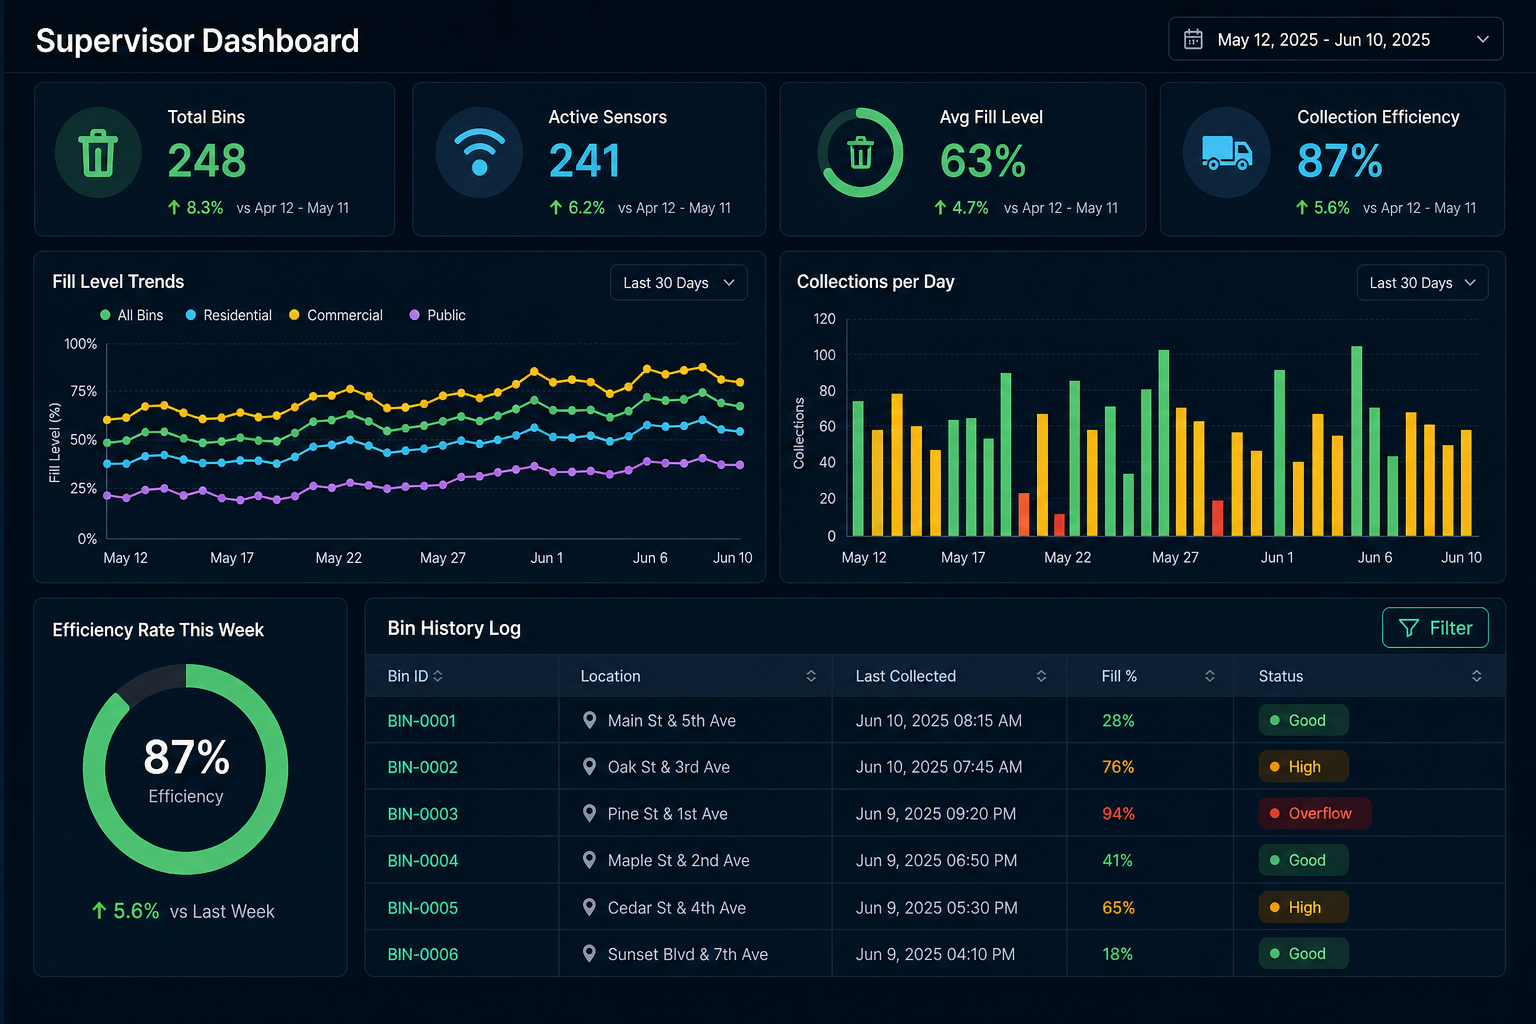Open BIN-0005 link
The image size is (1536, 1024).
point(423,907)
